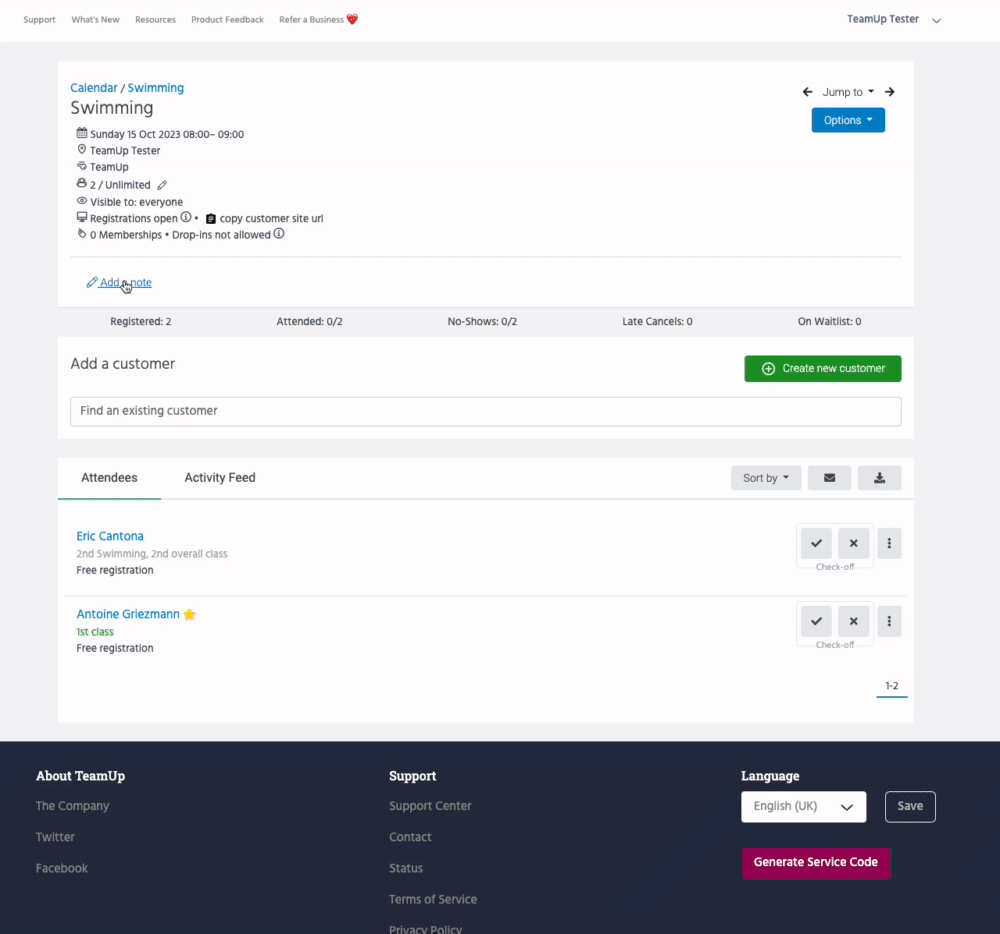Open the Language selection dropdown
1000x934 pixels.
803,806
